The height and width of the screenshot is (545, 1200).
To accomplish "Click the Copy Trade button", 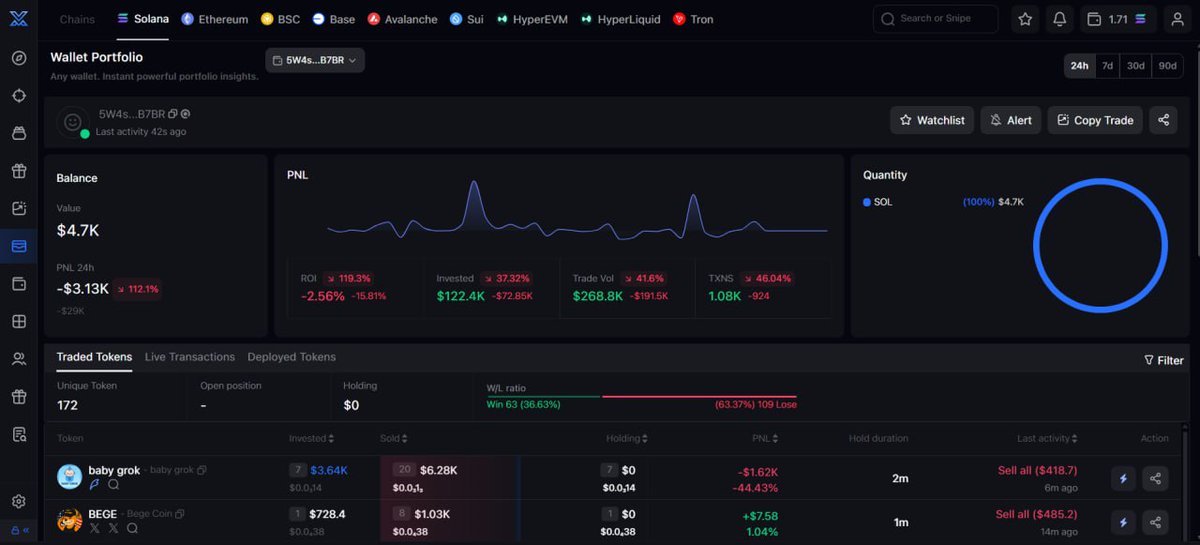I will [1095, 120].
